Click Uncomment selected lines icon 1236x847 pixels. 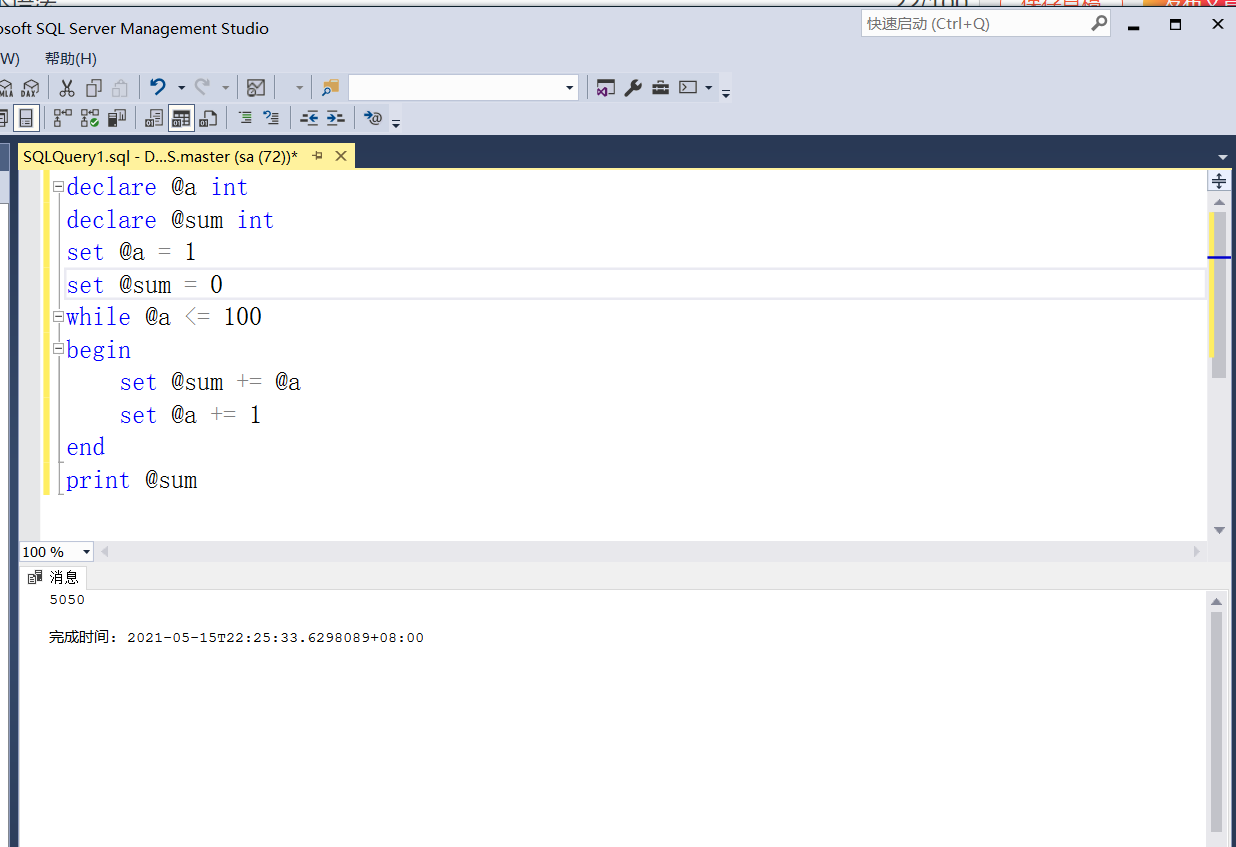click(271, 118)
